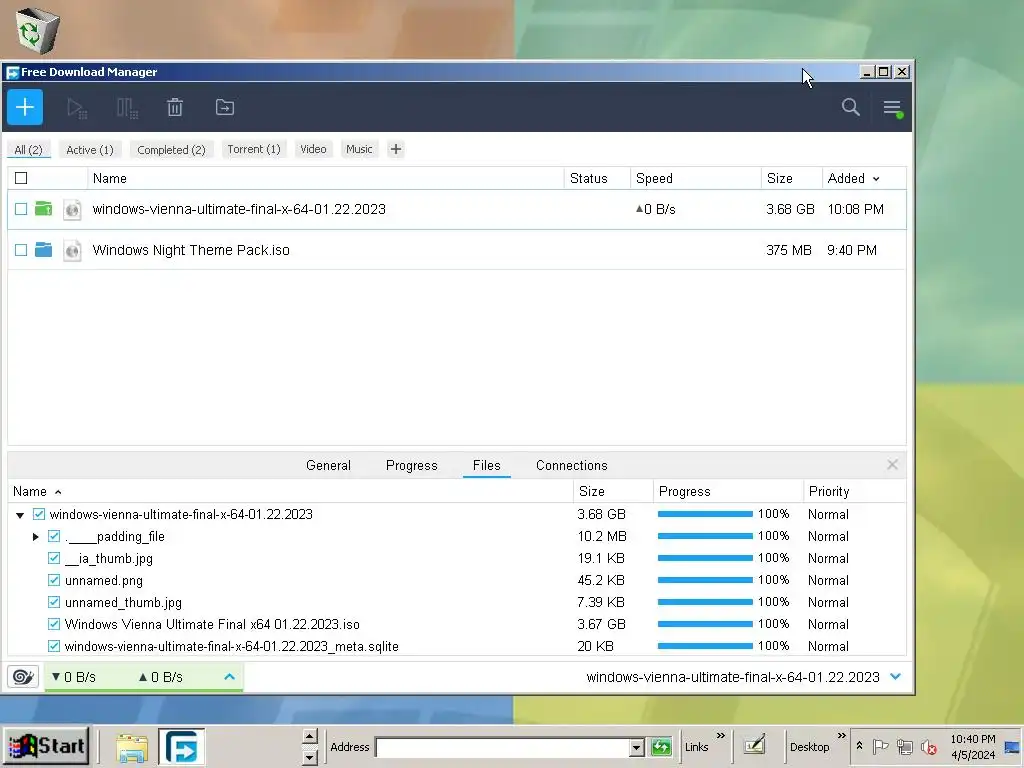
Task: Collapse details with blue down chevron
Action: (x=896, y=677)
